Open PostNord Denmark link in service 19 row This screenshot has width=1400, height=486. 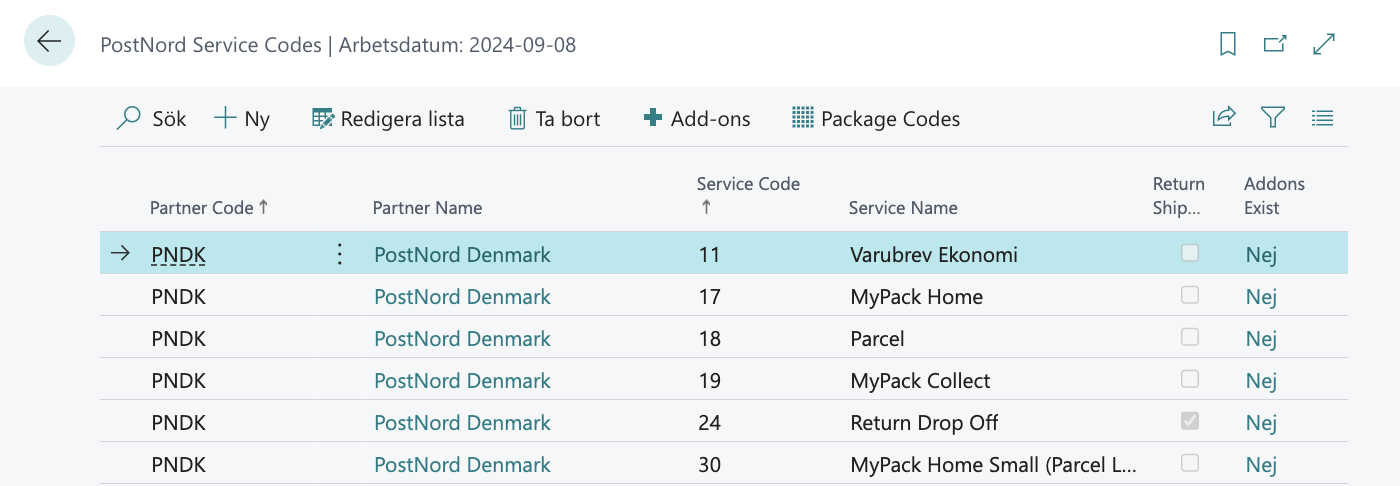pyautogui.click(x=462, y=380)
